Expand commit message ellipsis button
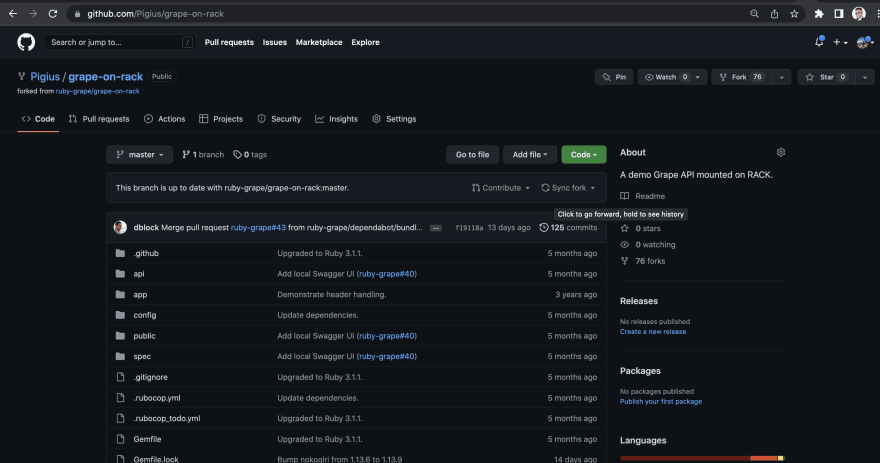 [x=436, y=228]
